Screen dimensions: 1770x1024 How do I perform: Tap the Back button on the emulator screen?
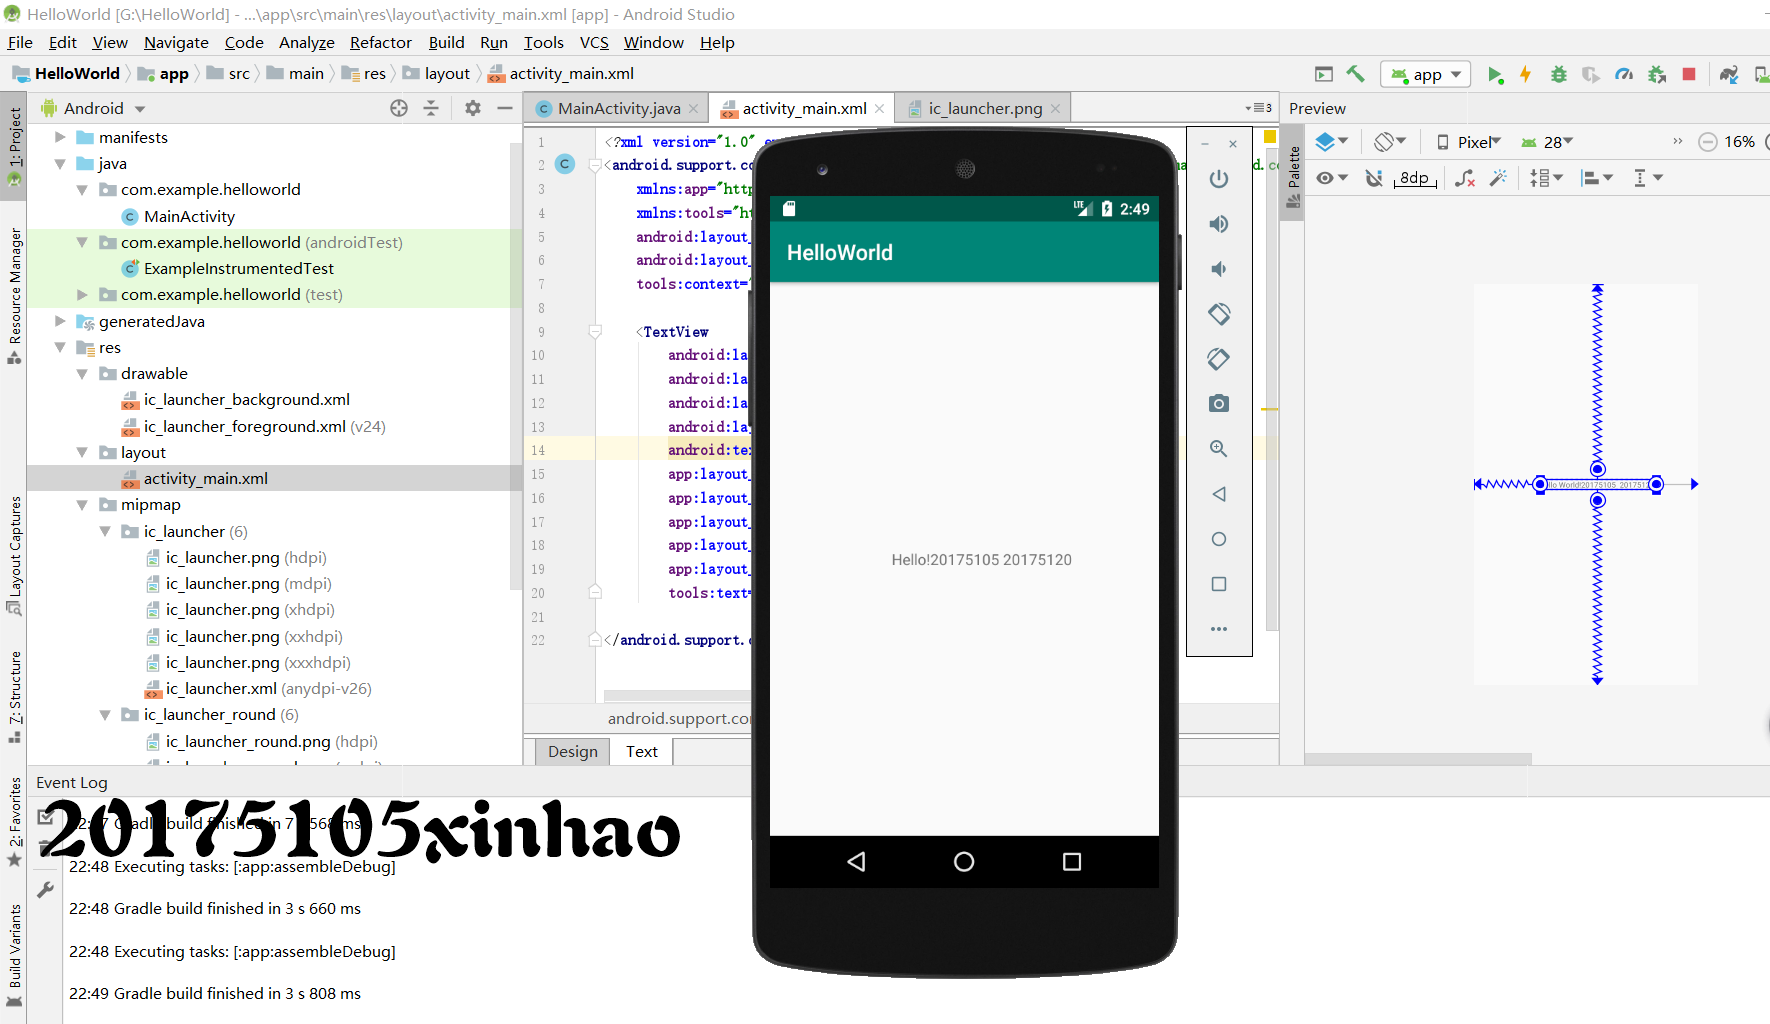click(x=856, y=861)
